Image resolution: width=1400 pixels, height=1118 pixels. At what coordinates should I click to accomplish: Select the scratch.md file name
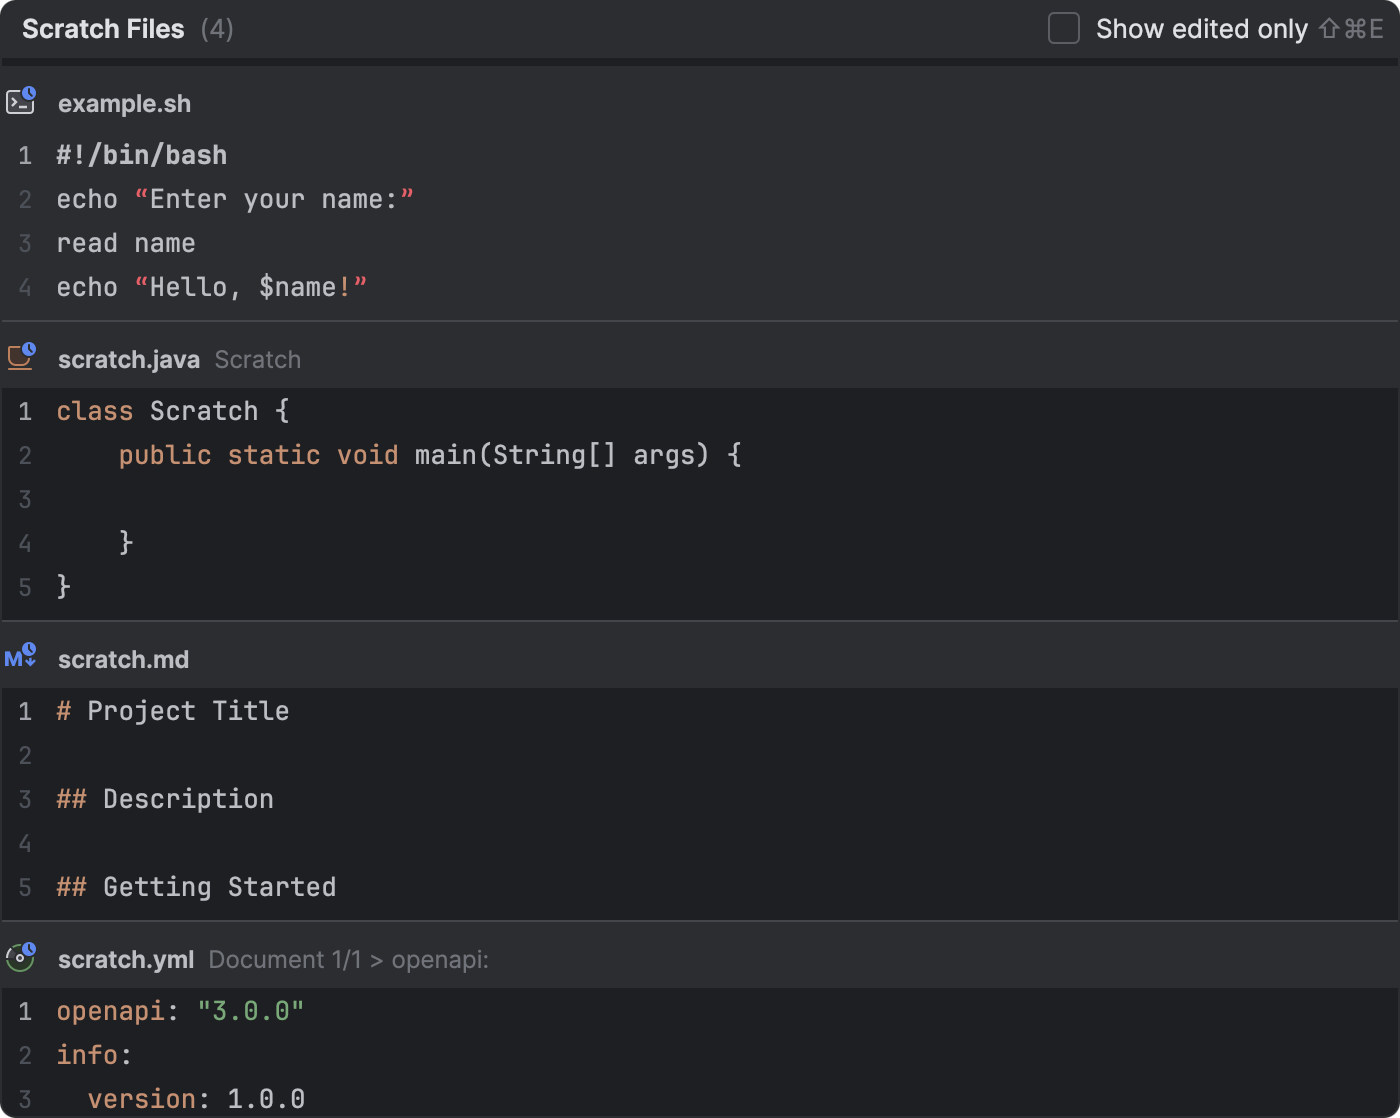coord(123,658)
